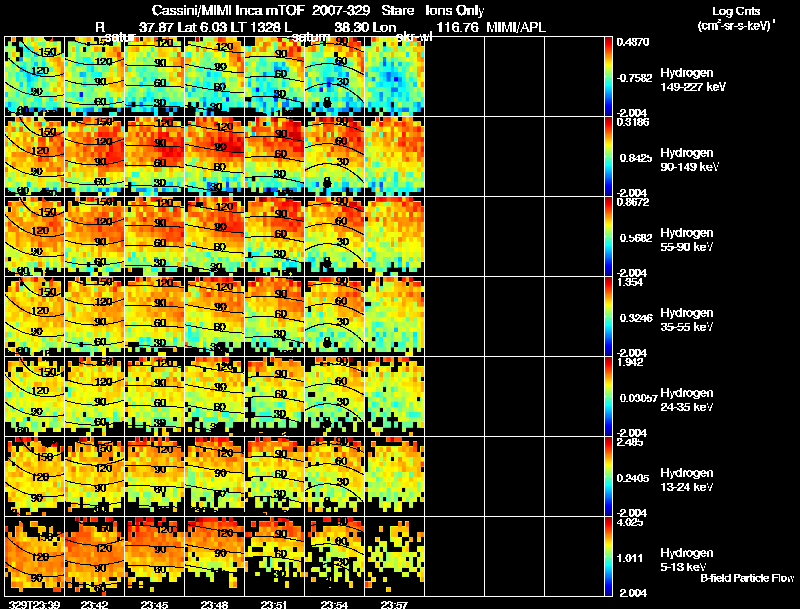
Task: Click Saturn's black marker in 149-227 keV 23:54 panel
Action: coord(327,103)
